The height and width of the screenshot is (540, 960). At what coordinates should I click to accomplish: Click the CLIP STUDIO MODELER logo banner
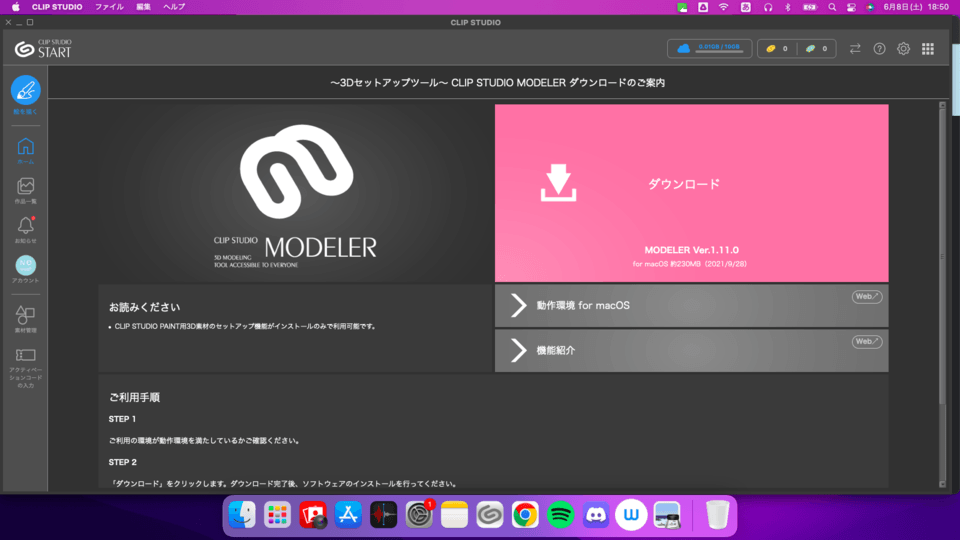coord(296,193)
